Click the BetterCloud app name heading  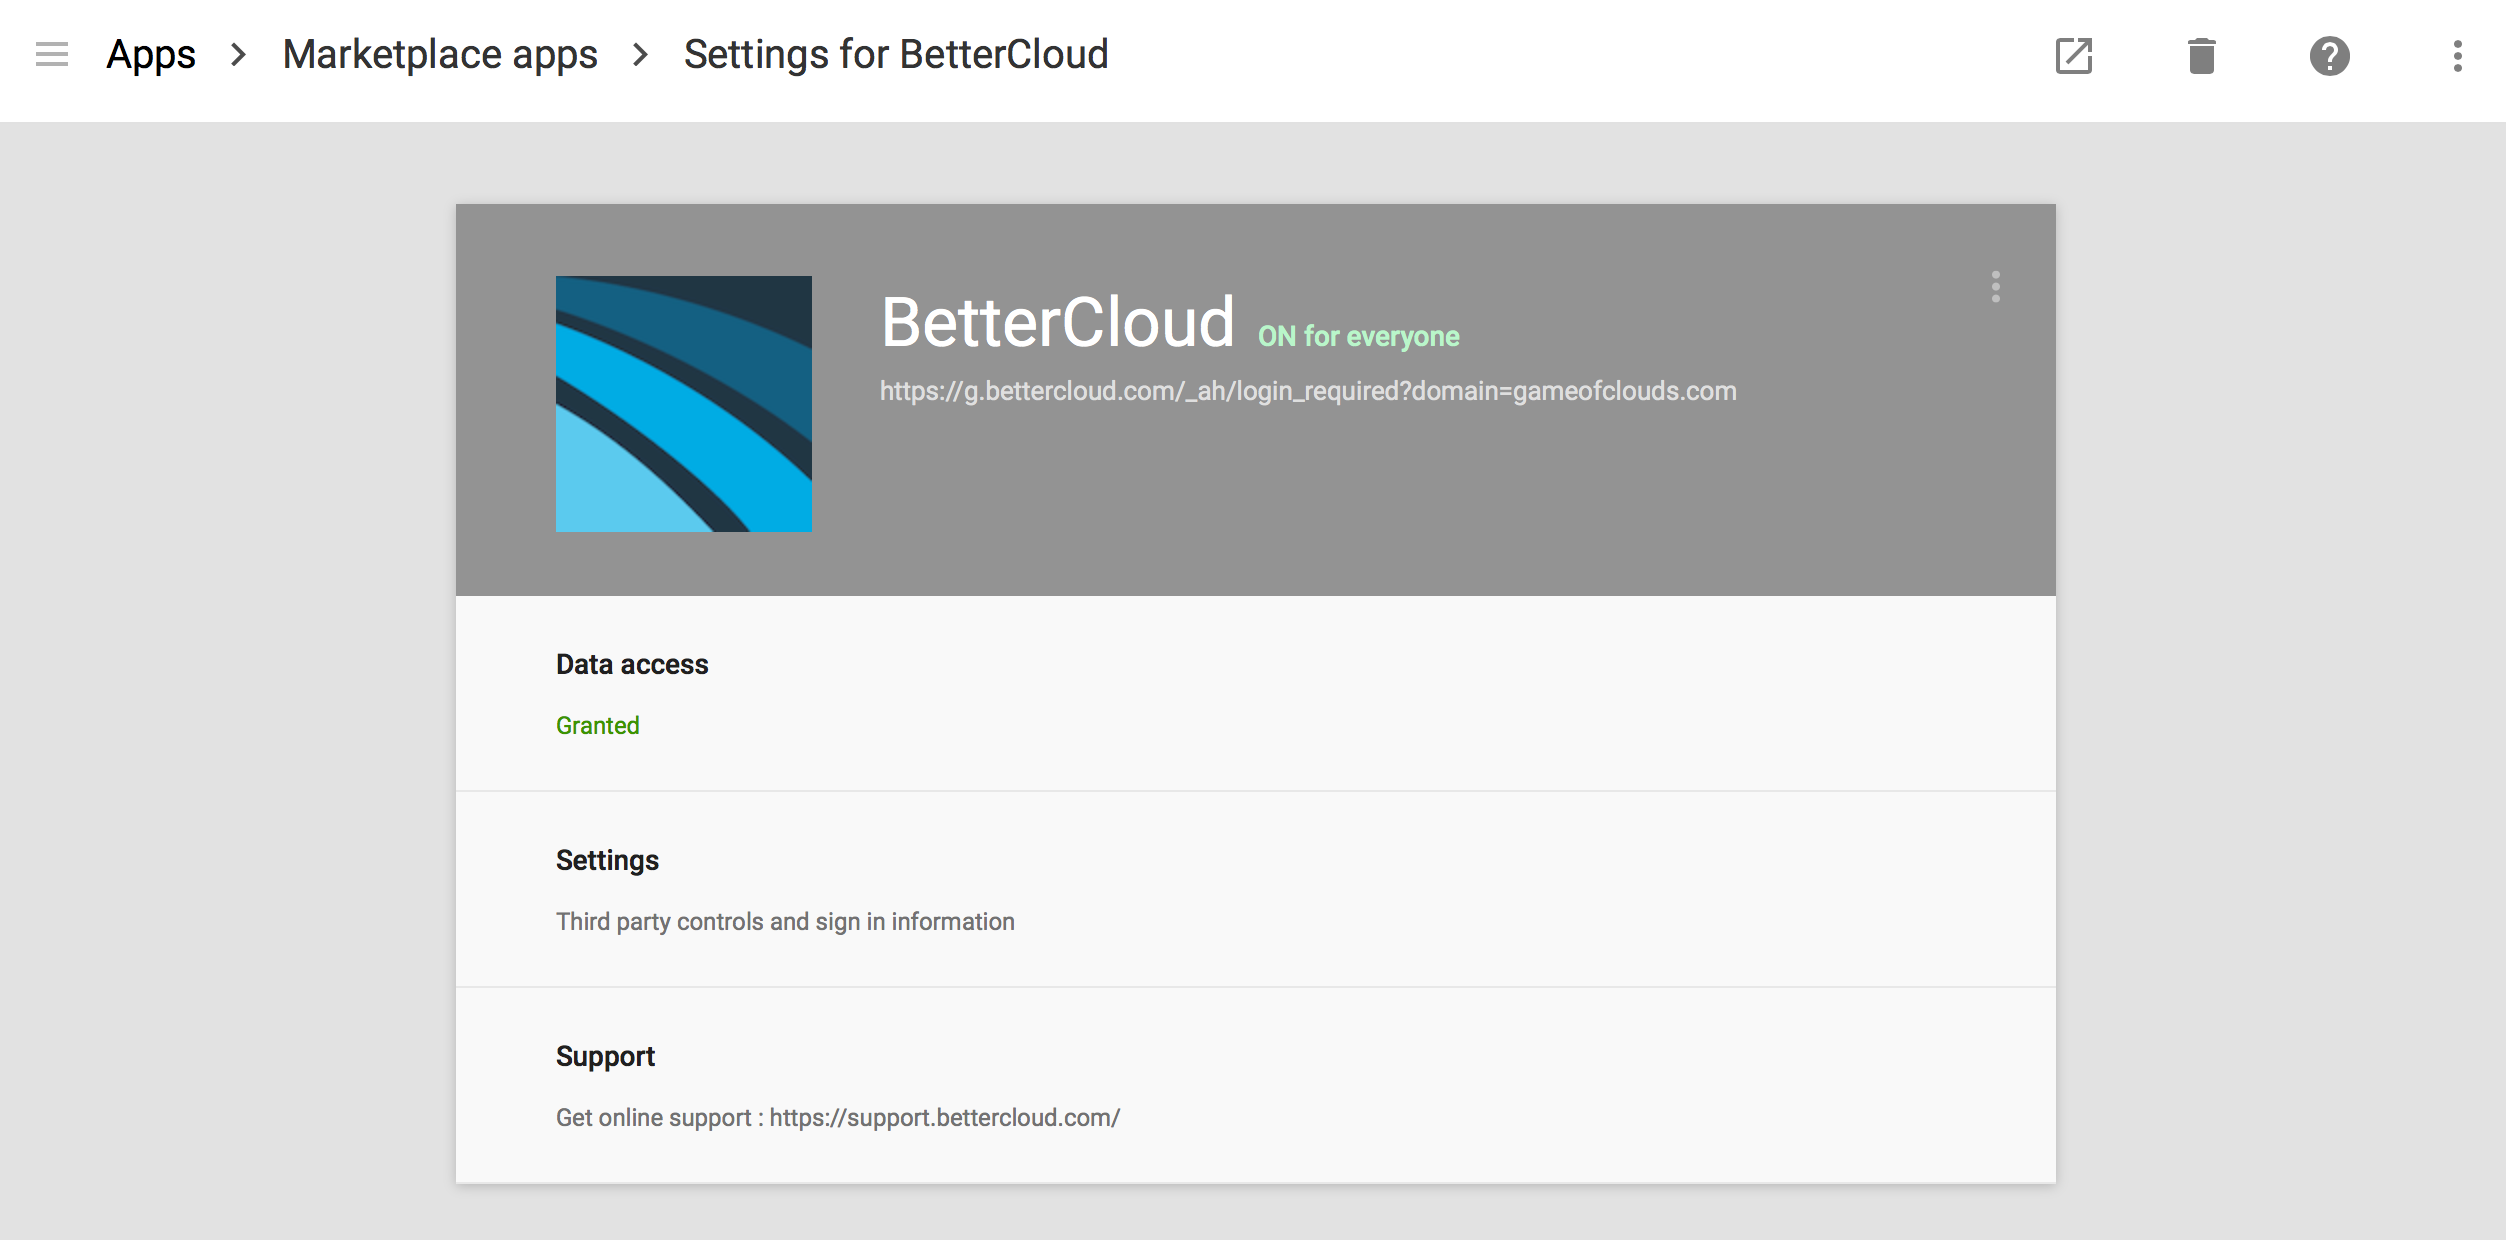click(x=1057, y=323)
